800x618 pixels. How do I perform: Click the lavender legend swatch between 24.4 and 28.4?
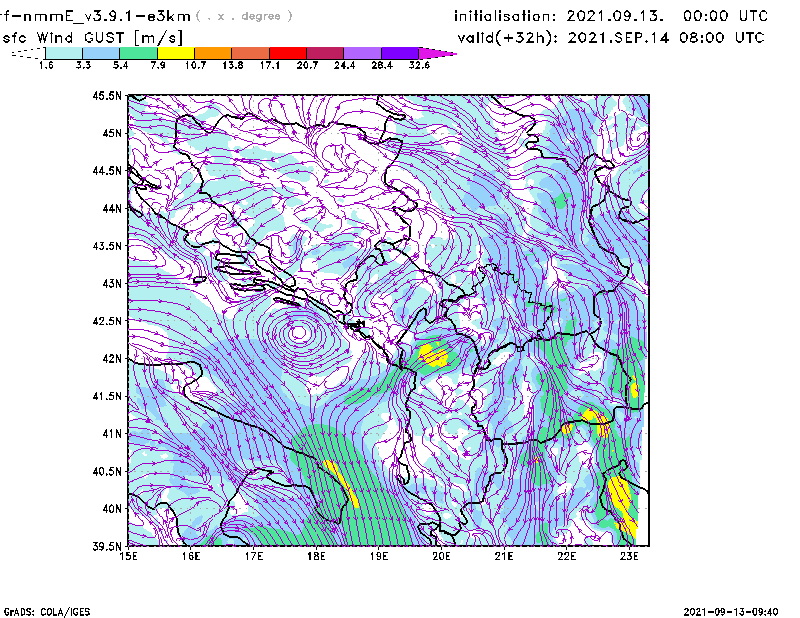(x=362, y=53)
